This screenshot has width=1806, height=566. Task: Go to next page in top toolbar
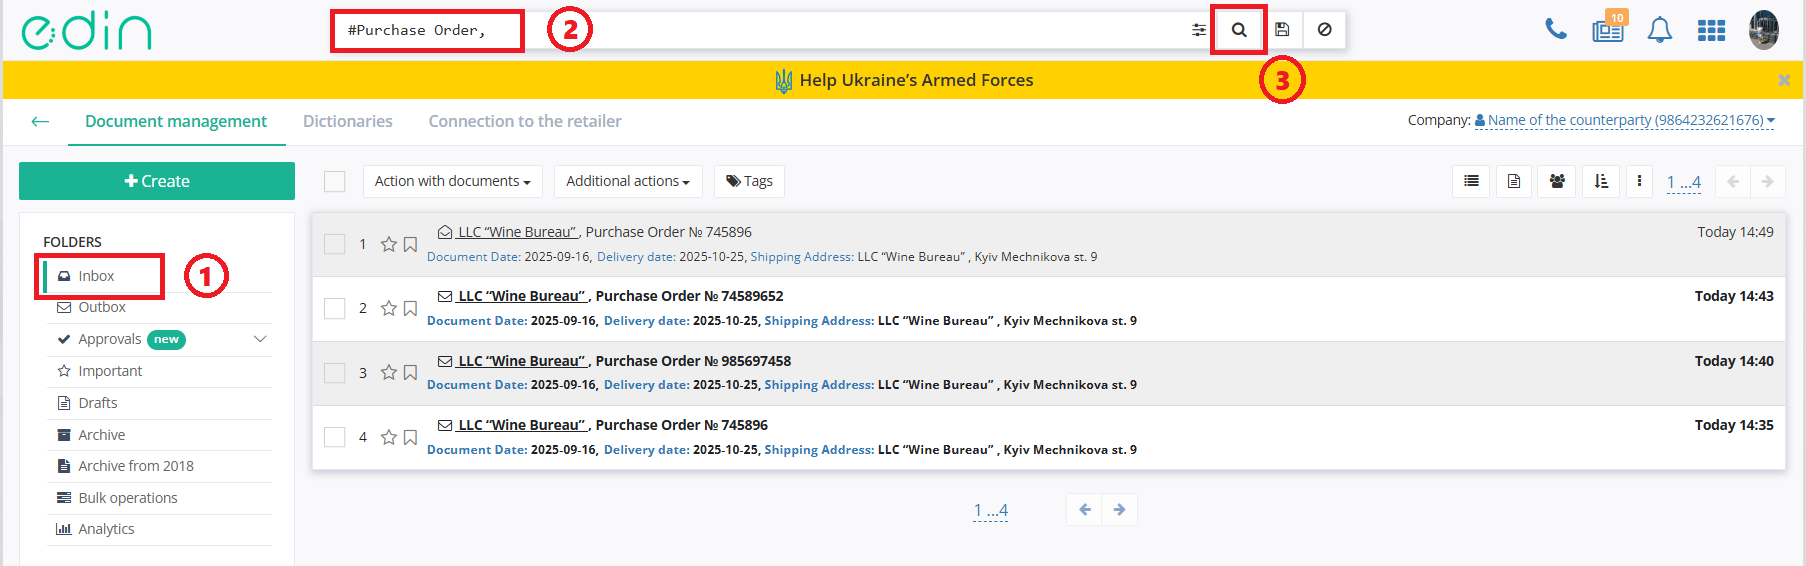coord(1767,181)
